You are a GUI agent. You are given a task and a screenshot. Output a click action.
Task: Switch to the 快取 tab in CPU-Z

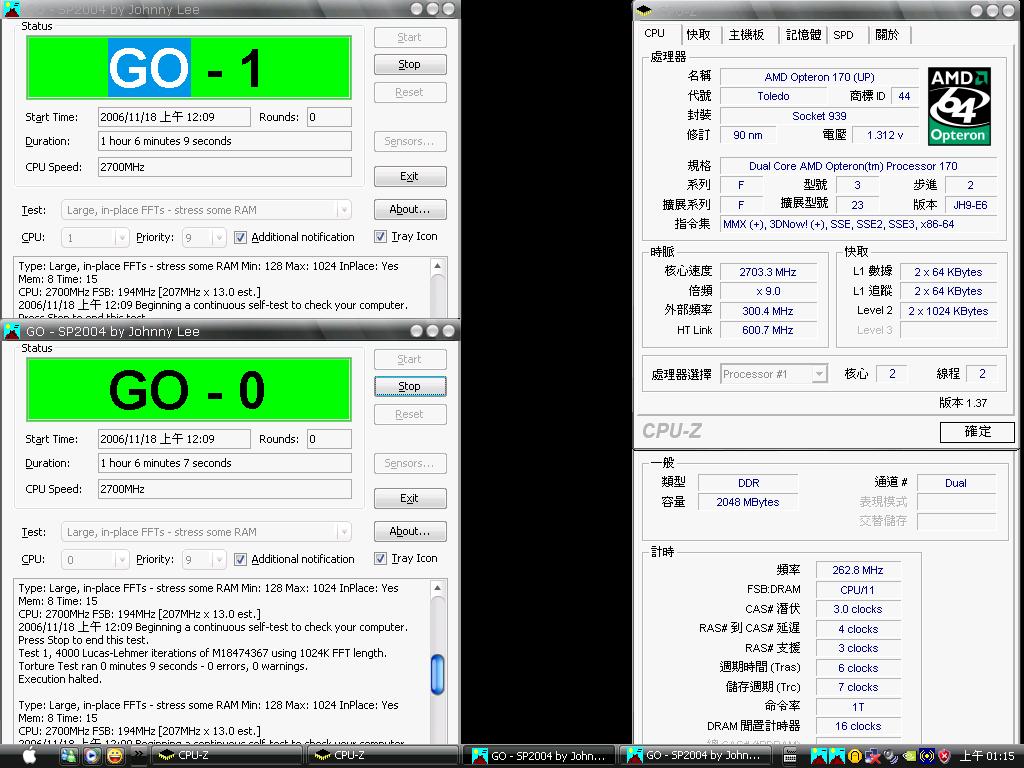point(698,35)
